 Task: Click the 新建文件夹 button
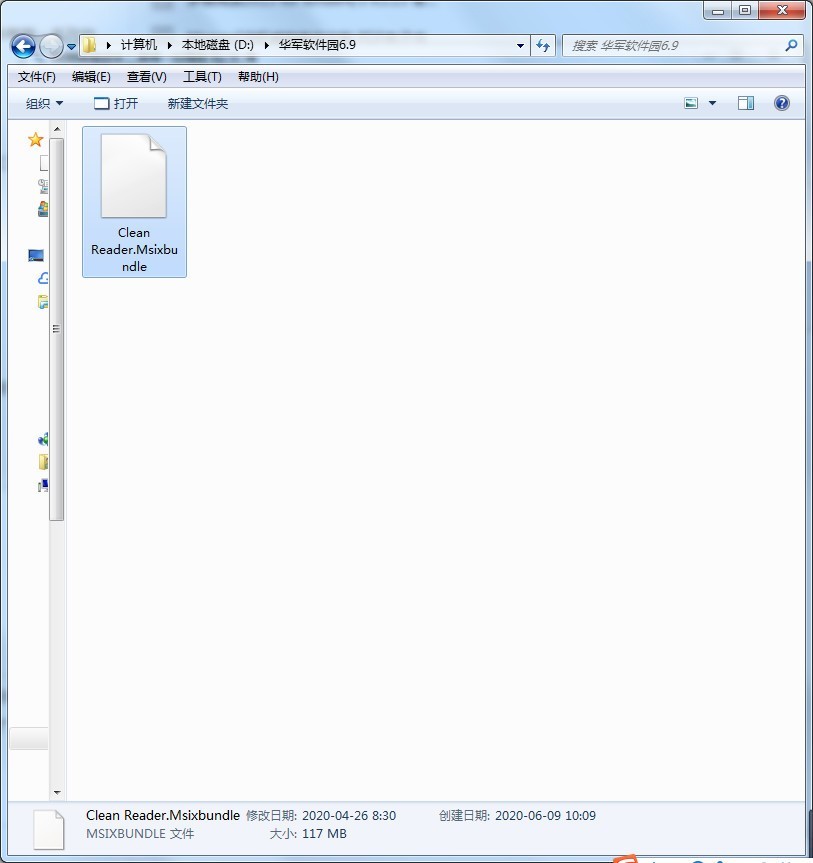(x=198, y=103)
